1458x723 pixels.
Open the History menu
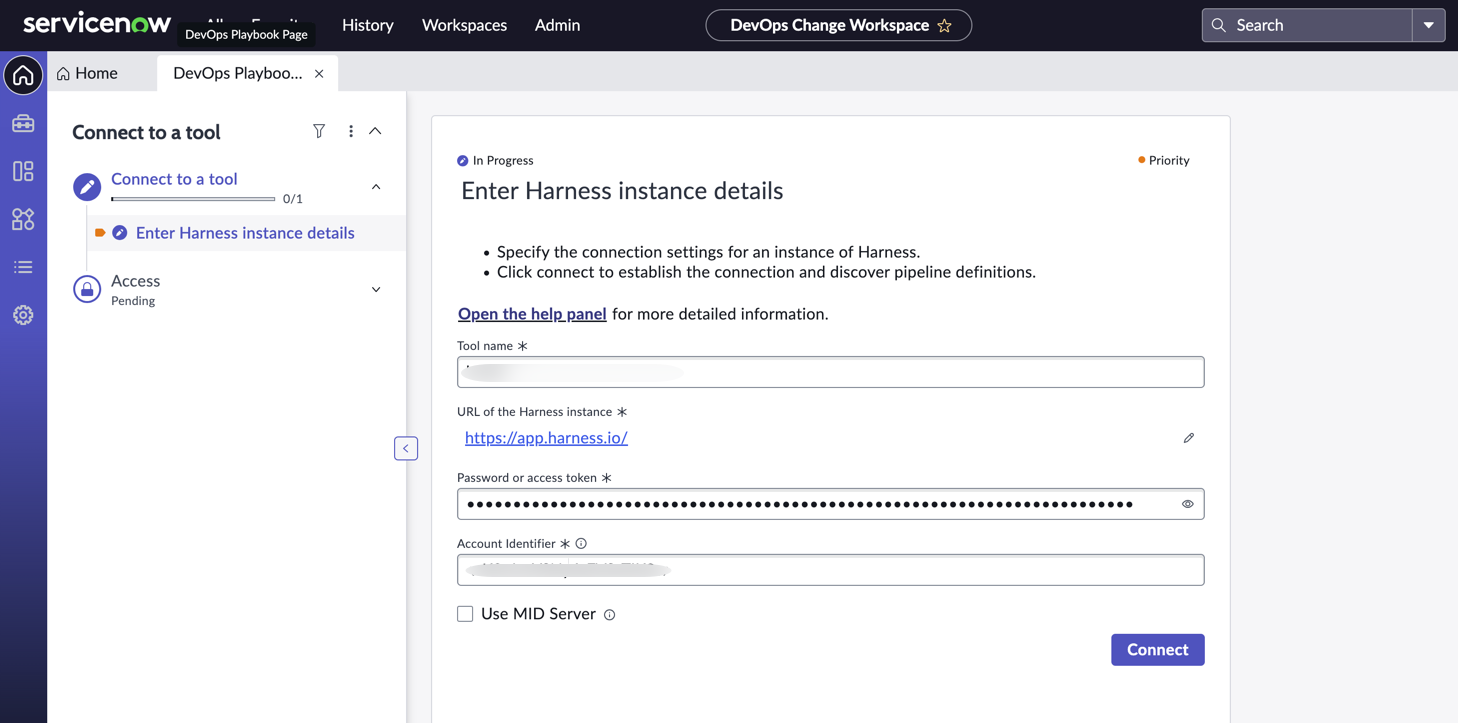[x=368, y=25]
